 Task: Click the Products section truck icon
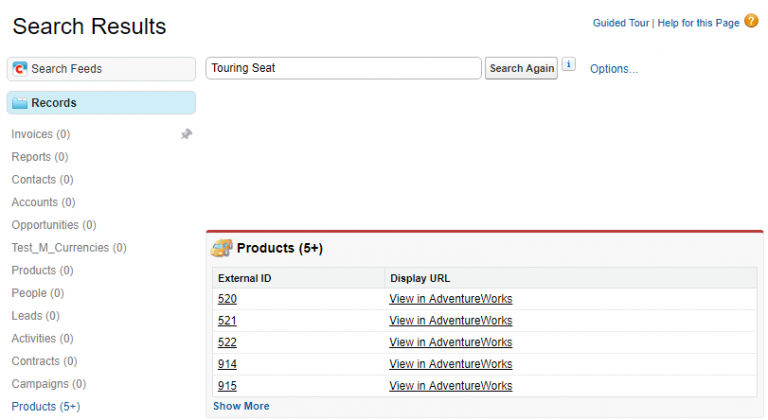point(222,248)
